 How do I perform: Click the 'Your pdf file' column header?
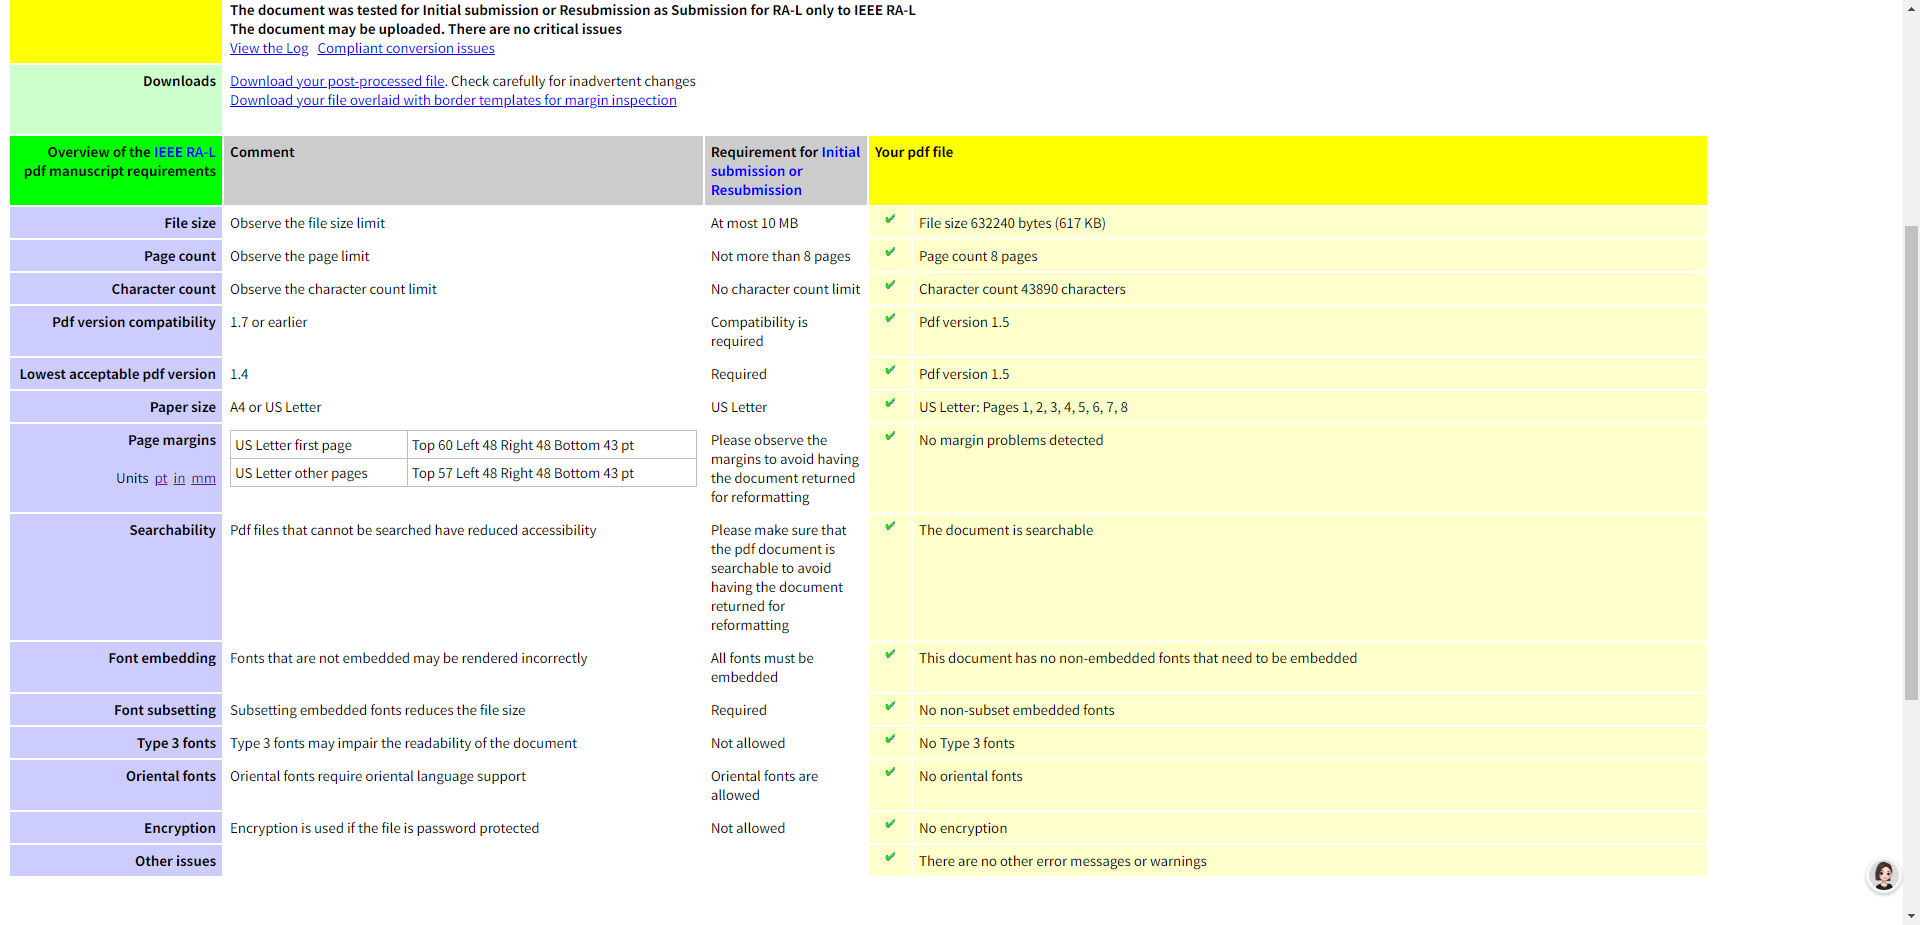[1288, 171]
